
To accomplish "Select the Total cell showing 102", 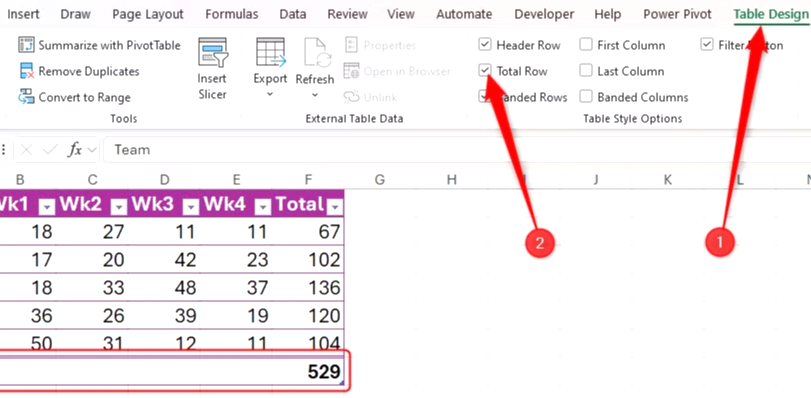I will point(308,259).
